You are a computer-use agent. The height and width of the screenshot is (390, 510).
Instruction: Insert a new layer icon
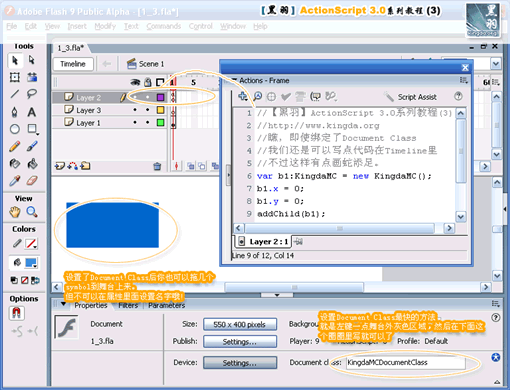pyautogui.click(x=60, y=166)
